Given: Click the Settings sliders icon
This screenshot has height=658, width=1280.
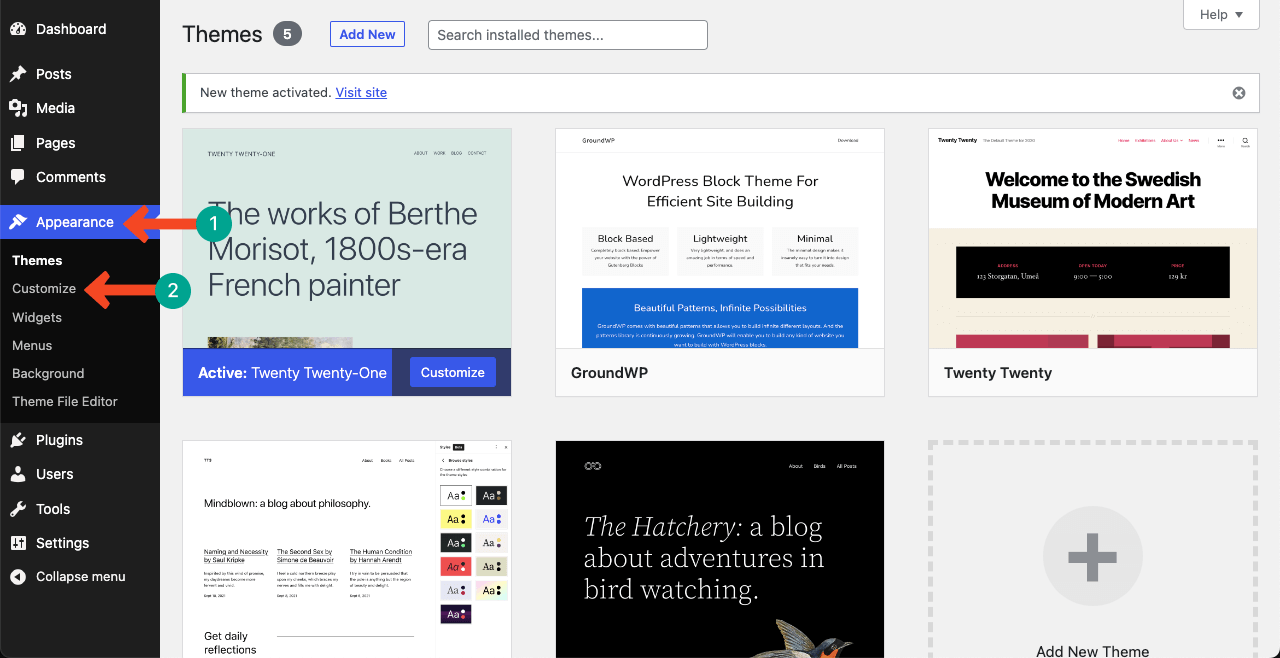Looking at the screenshot, I should [x=18, y=543].
